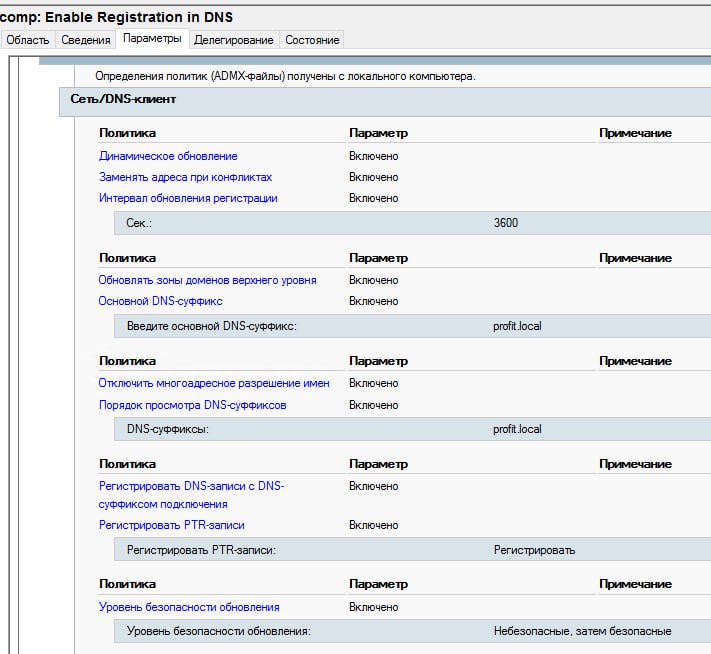
Task: Switch to the Область tab
Action: [x=28, y=40]
